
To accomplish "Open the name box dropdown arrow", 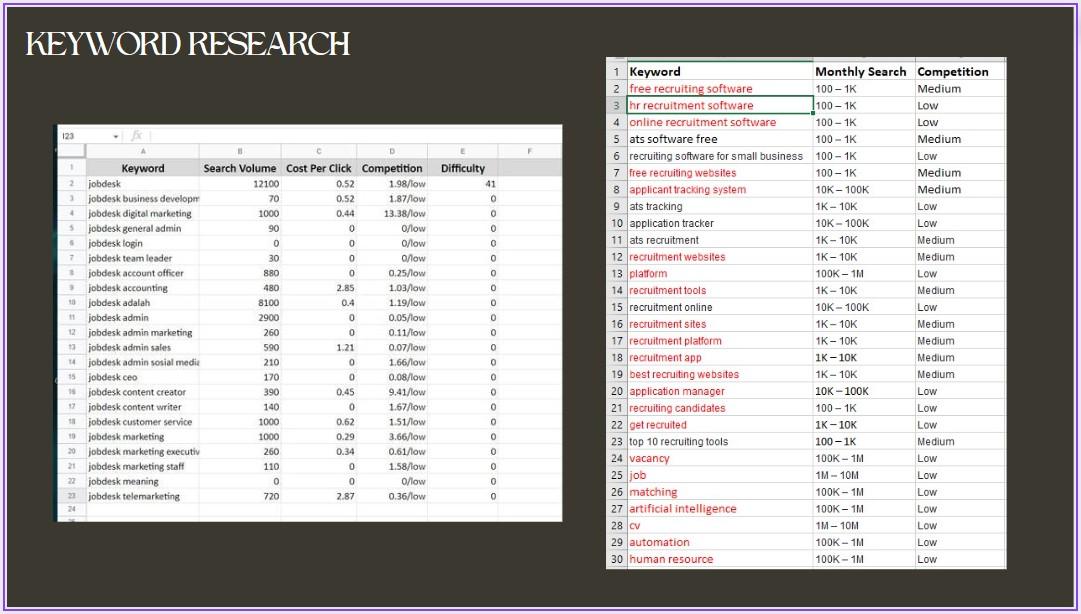I will click(116, 136).
